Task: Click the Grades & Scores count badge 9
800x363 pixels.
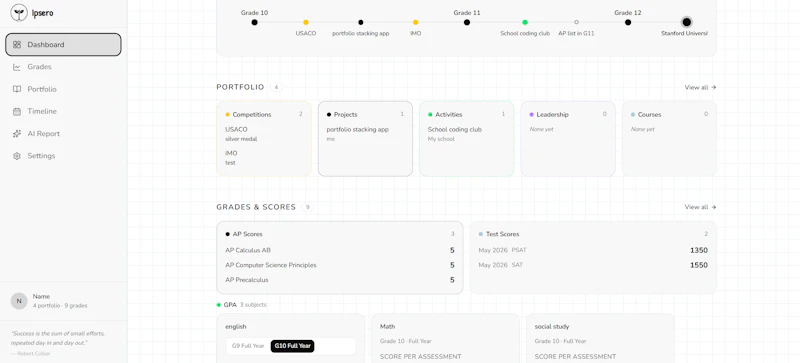Action: coord(307,207)
